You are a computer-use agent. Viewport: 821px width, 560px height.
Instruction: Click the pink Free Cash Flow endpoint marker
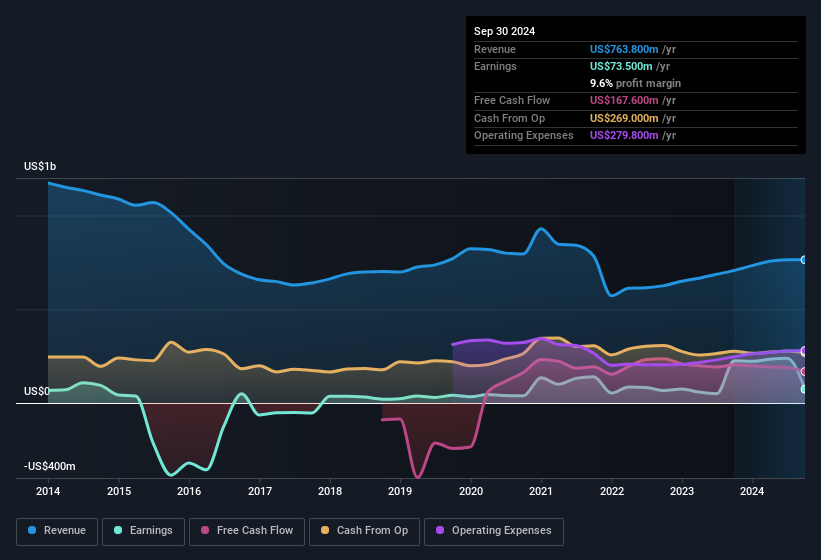point(804,372)
